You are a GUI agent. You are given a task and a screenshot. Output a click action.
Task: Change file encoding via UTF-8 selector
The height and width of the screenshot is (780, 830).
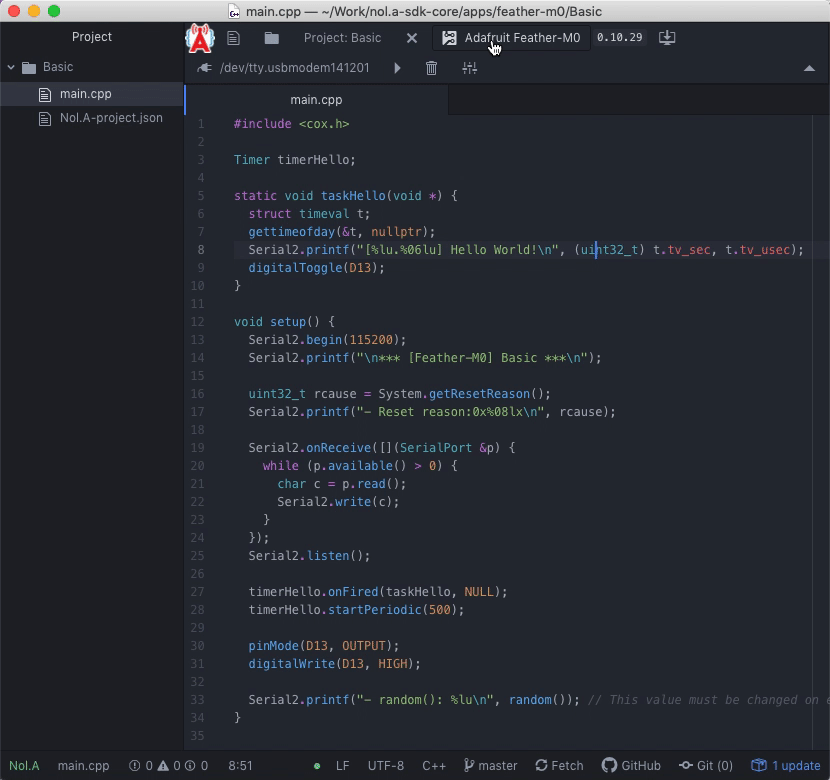point(386,766)
